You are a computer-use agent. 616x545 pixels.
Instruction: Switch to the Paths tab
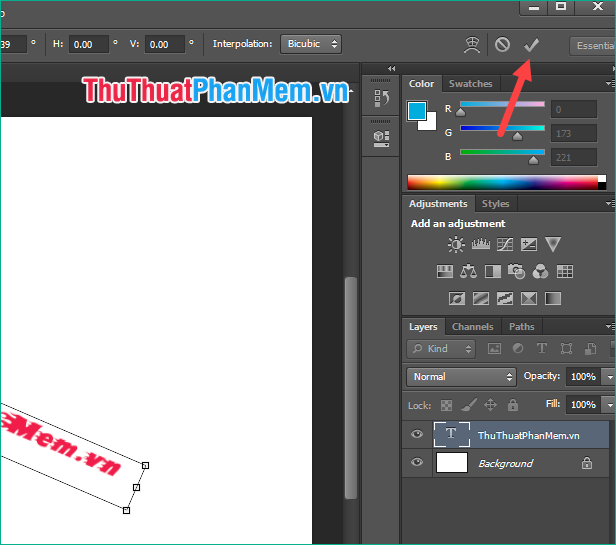tap(522, 327)
